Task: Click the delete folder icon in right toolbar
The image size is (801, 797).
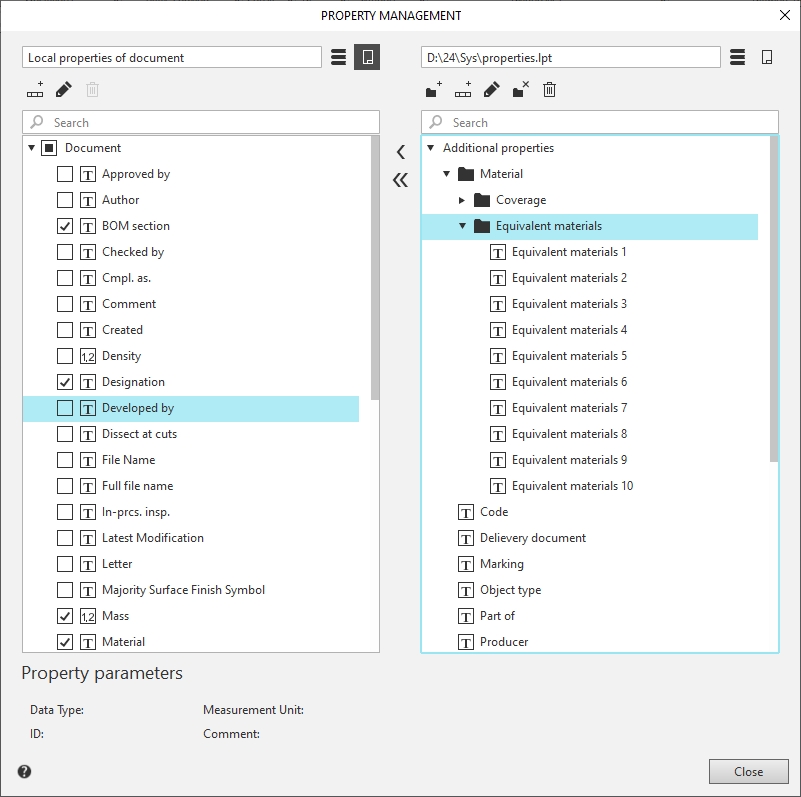Action: 520,90
